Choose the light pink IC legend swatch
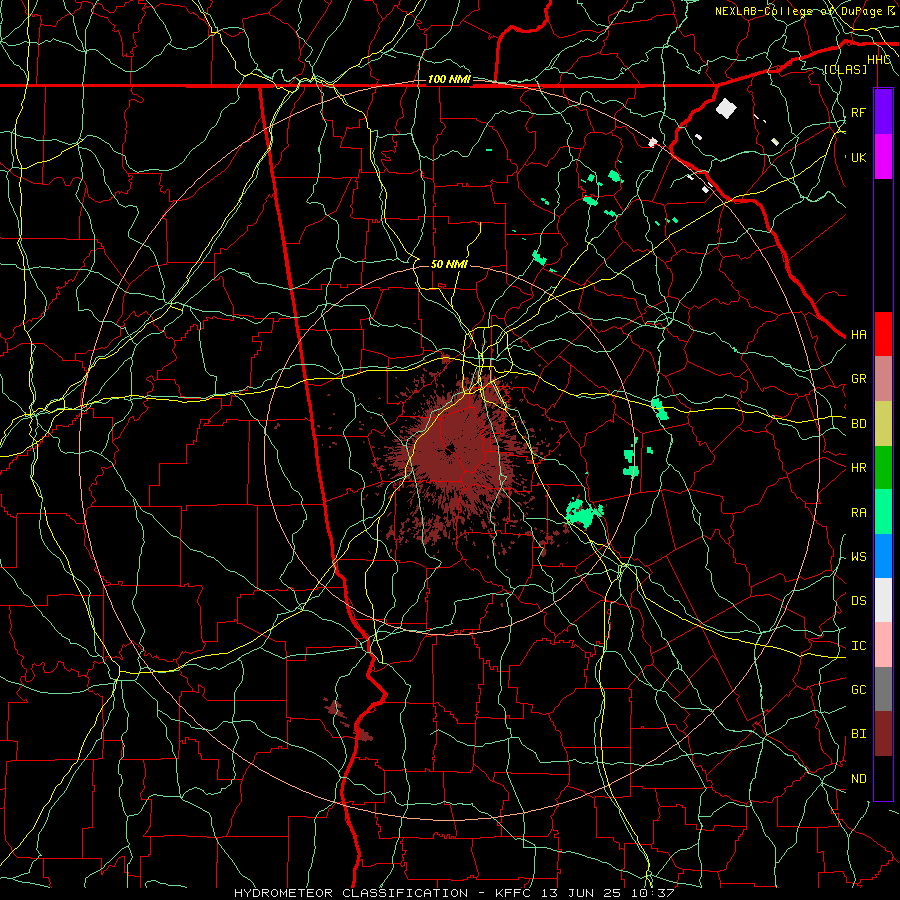The height and width of the screenshot is (900, 900). click(883, 645)
